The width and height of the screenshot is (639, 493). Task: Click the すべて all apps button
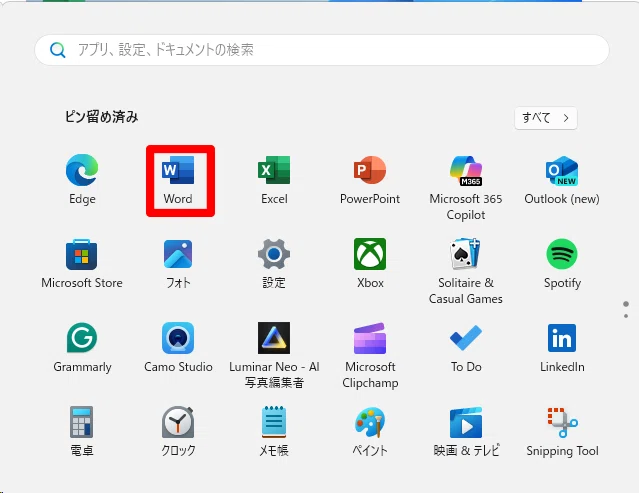click(x=546, y=118)
